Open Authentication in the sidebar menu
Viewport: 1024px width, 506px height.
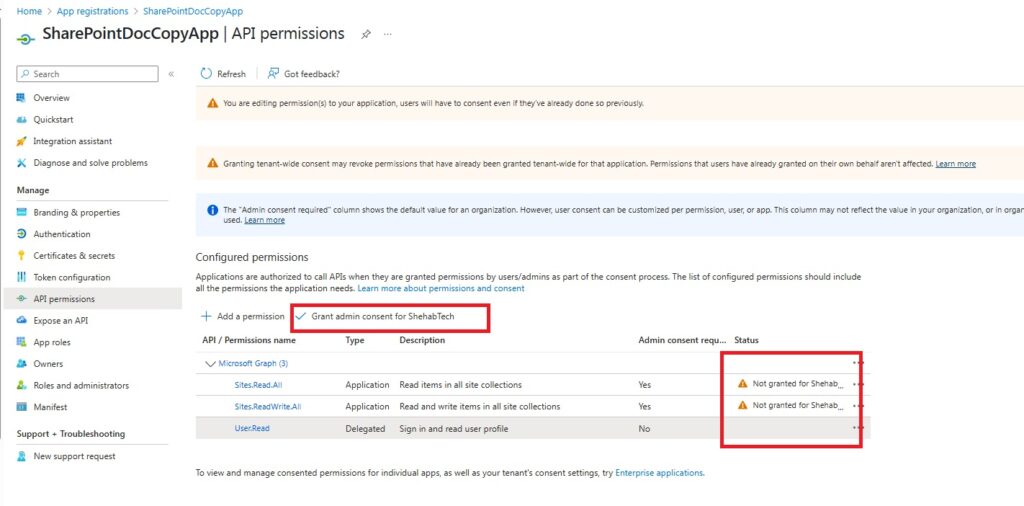coord(62,234)
